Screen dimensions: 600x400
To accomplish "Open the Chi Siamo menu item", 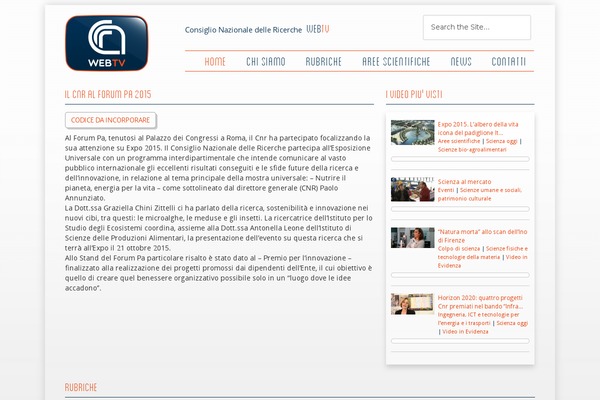I will [266, 62].
